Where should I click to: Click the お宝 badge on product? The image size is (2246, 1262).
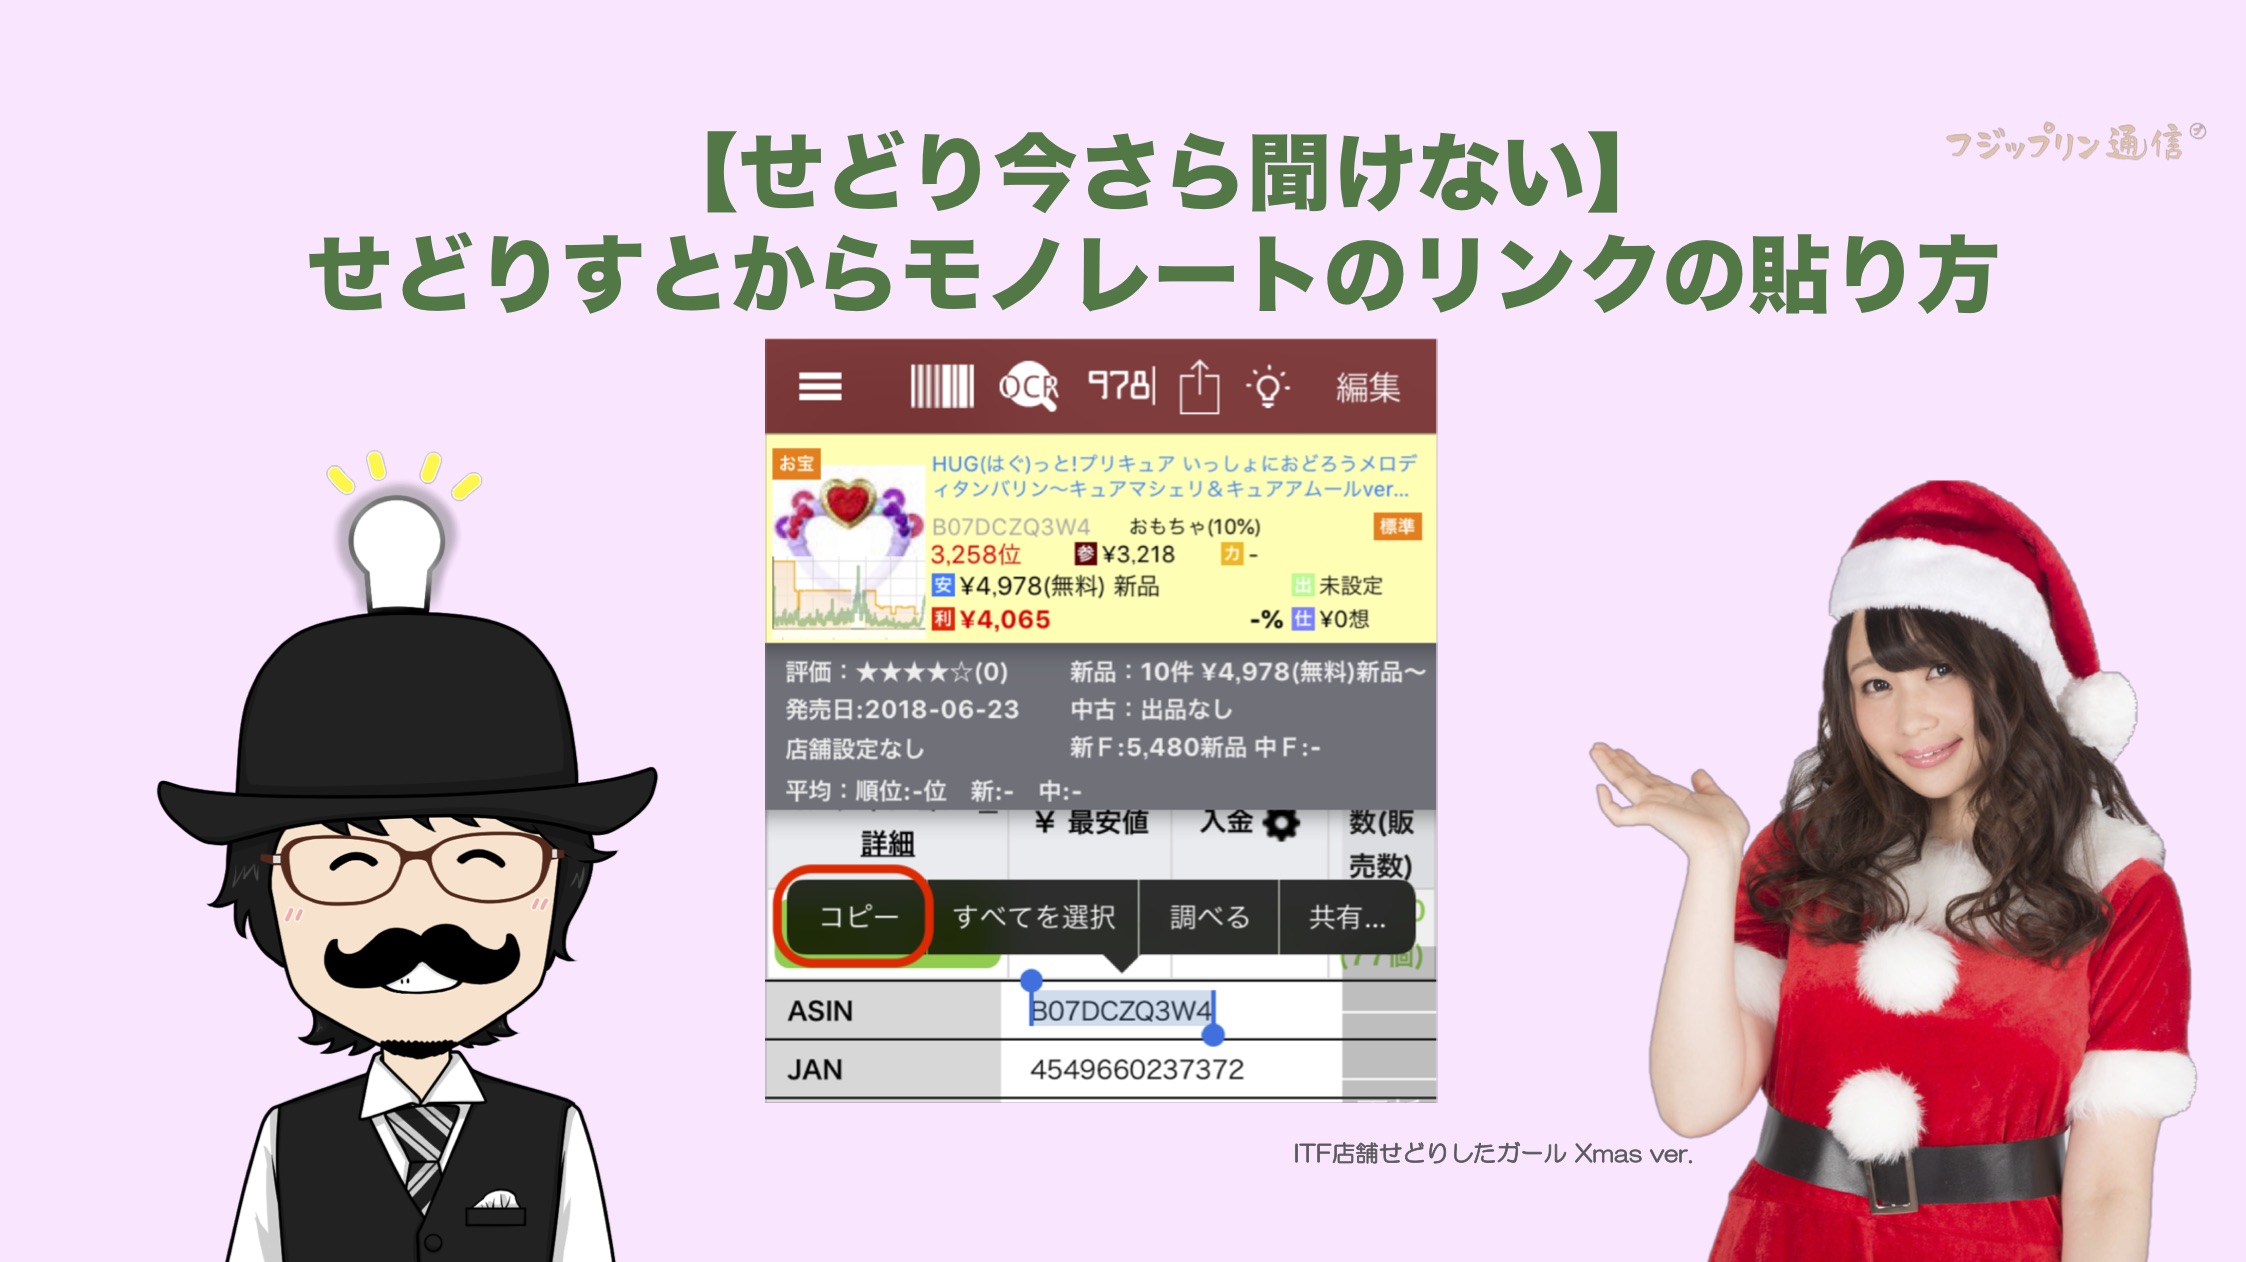[x=796, y=463]
